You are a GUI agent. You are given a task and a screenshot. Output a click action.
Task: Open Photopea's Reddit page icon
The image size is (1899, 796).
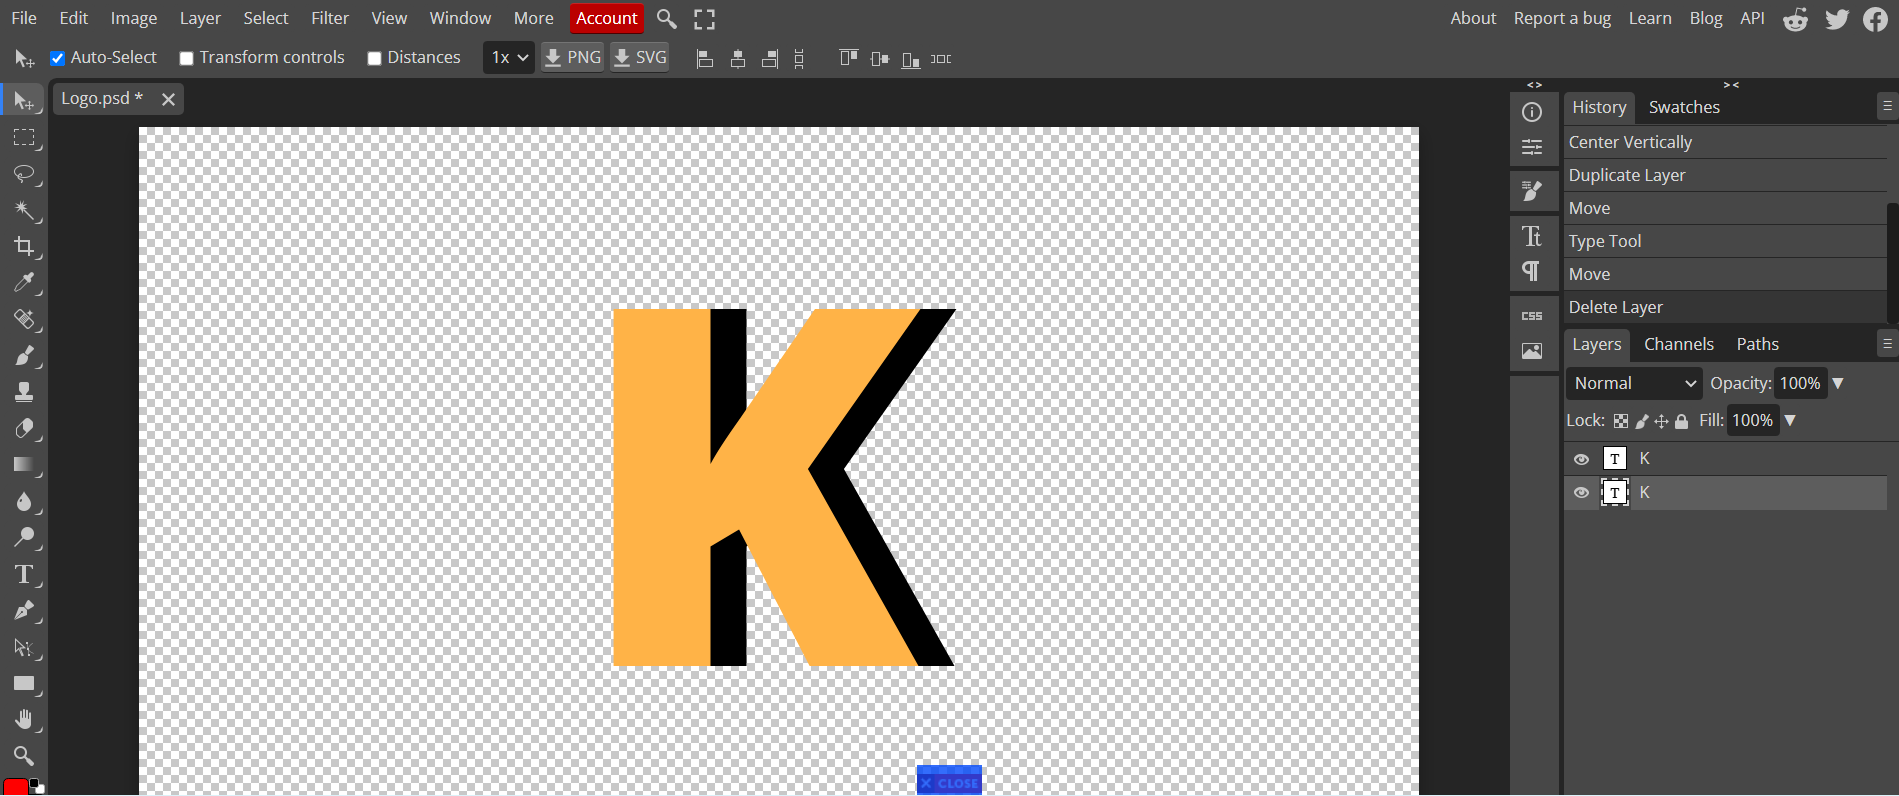[x=1796, y=19]
